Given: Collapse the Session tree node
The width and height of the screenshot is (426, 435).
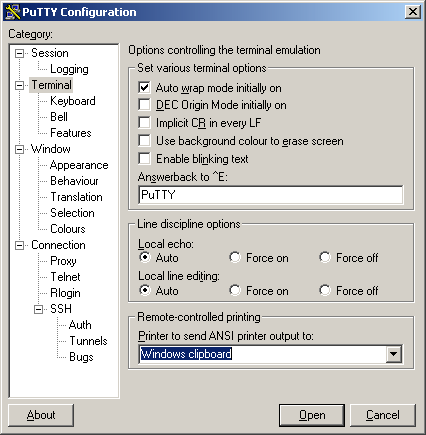Looking at the screenshot, I should tap(20, 53).
